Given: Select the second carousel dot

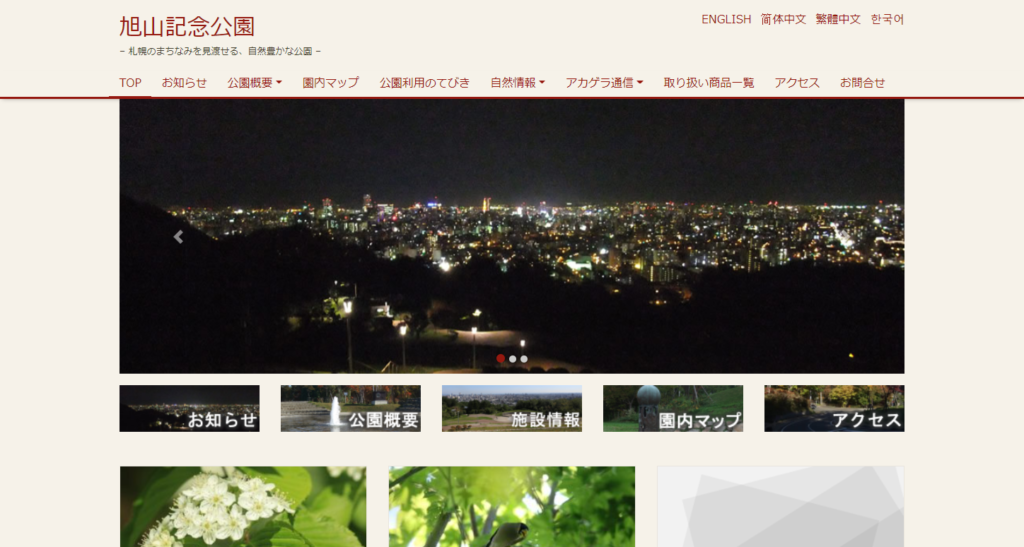Looking at the screenshot, I should (512, 358).
